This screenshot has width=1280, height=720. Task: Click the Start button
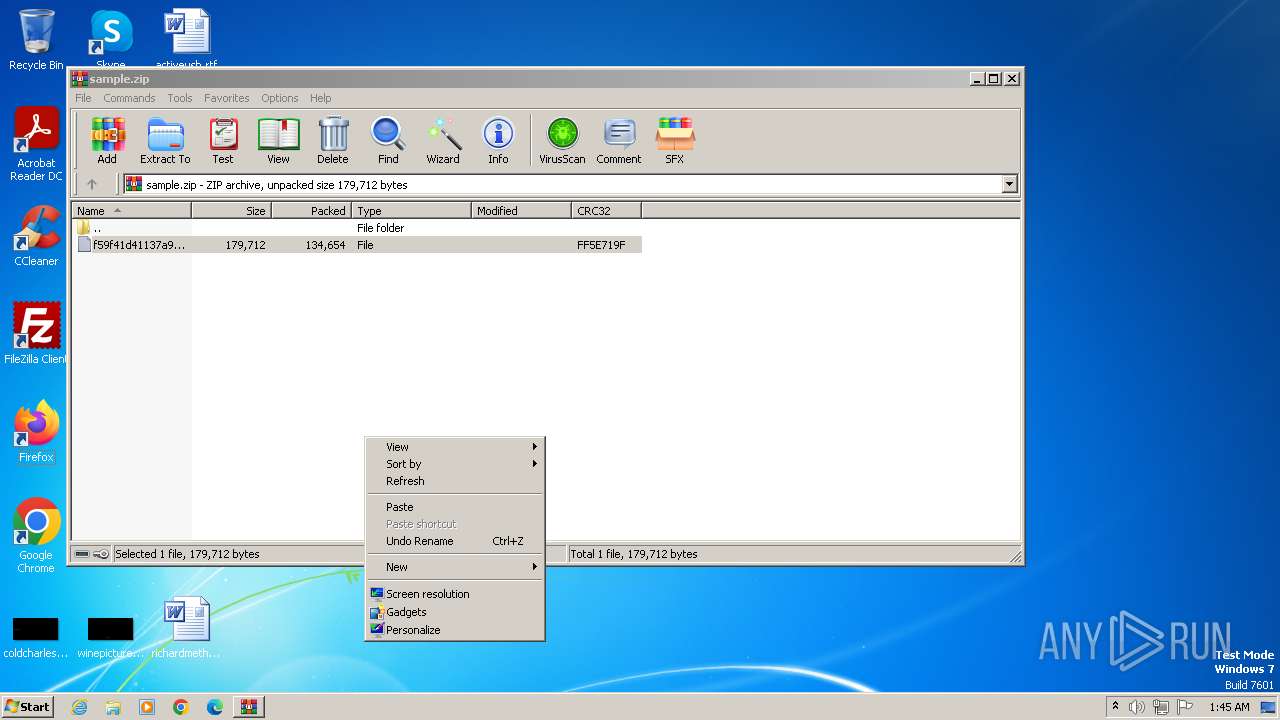coord(27,707)
